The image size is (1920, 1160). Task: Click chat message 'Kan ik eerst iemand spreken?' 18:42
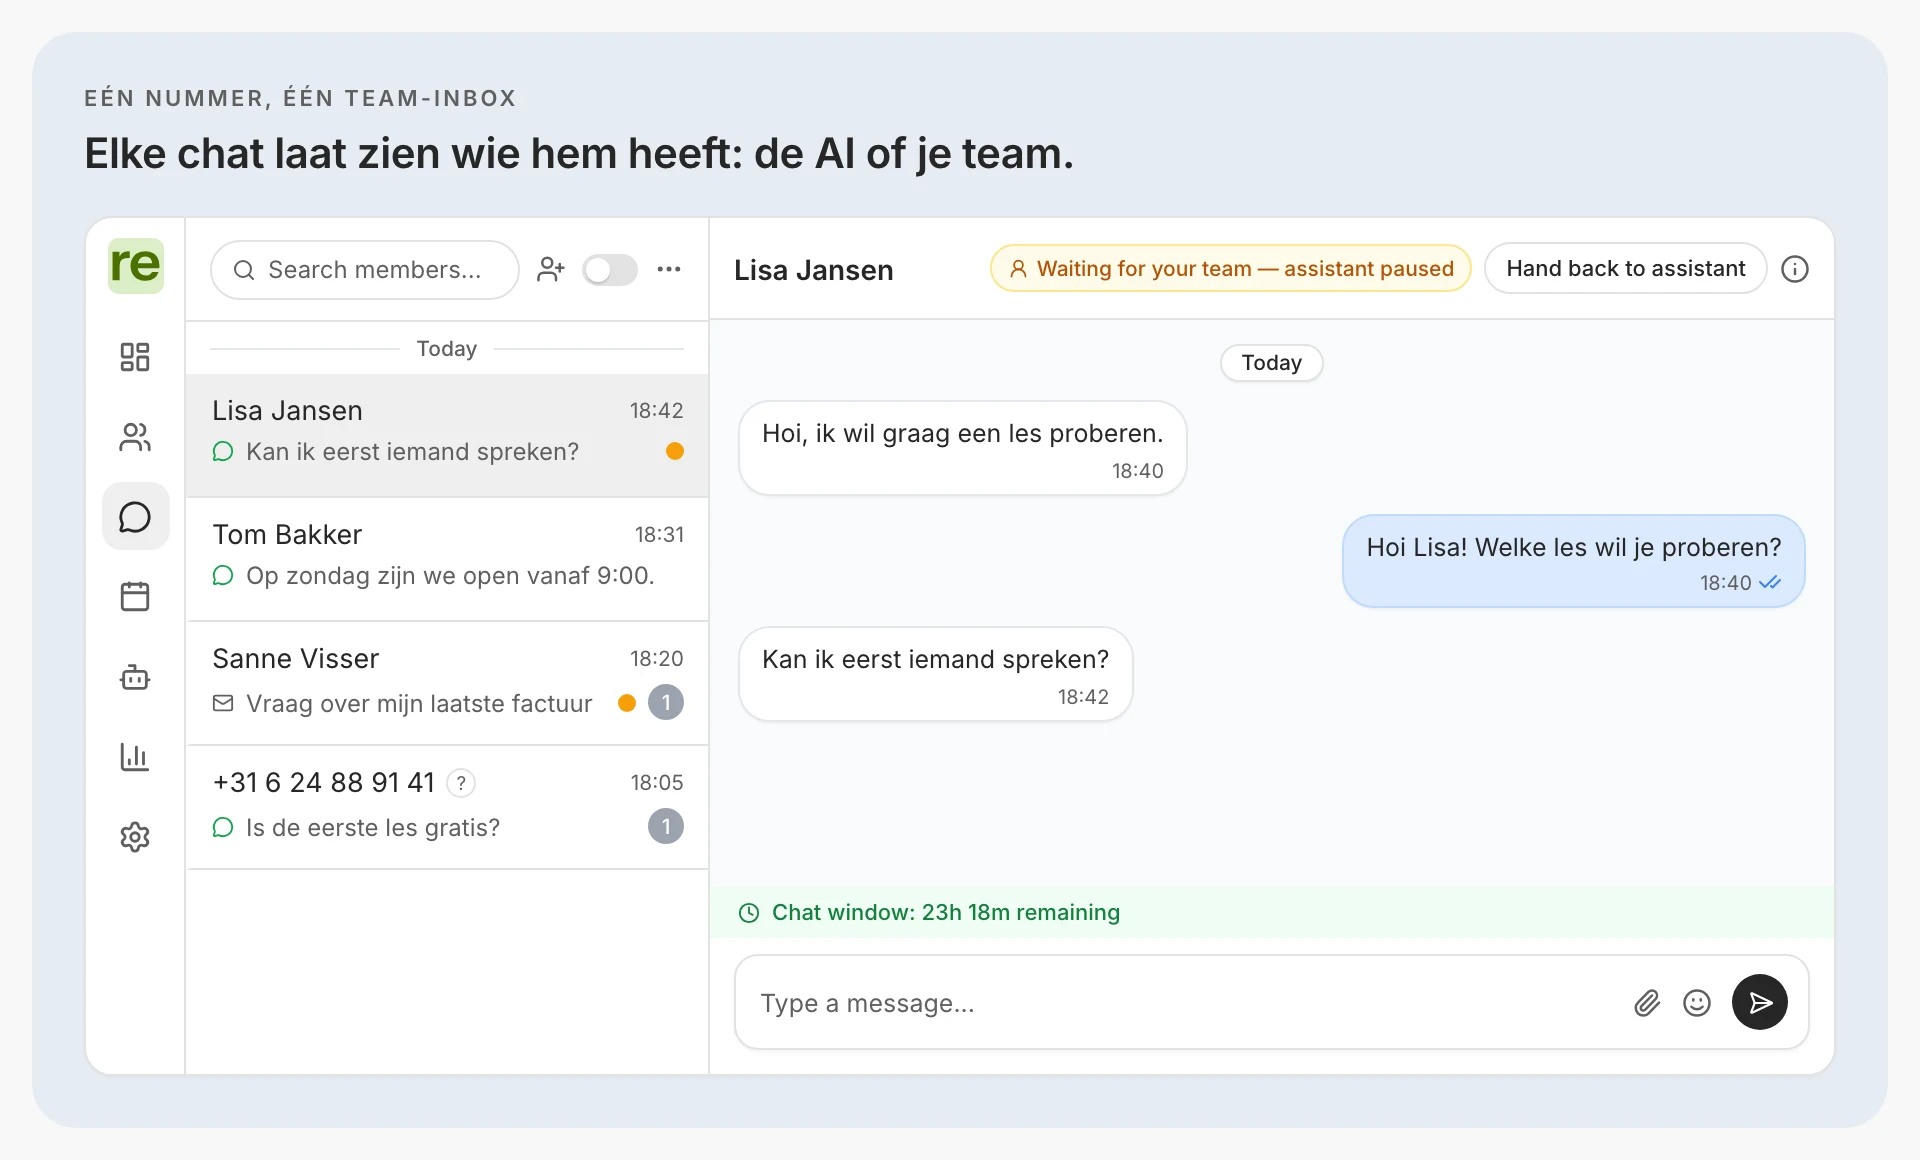coord(935,674)
